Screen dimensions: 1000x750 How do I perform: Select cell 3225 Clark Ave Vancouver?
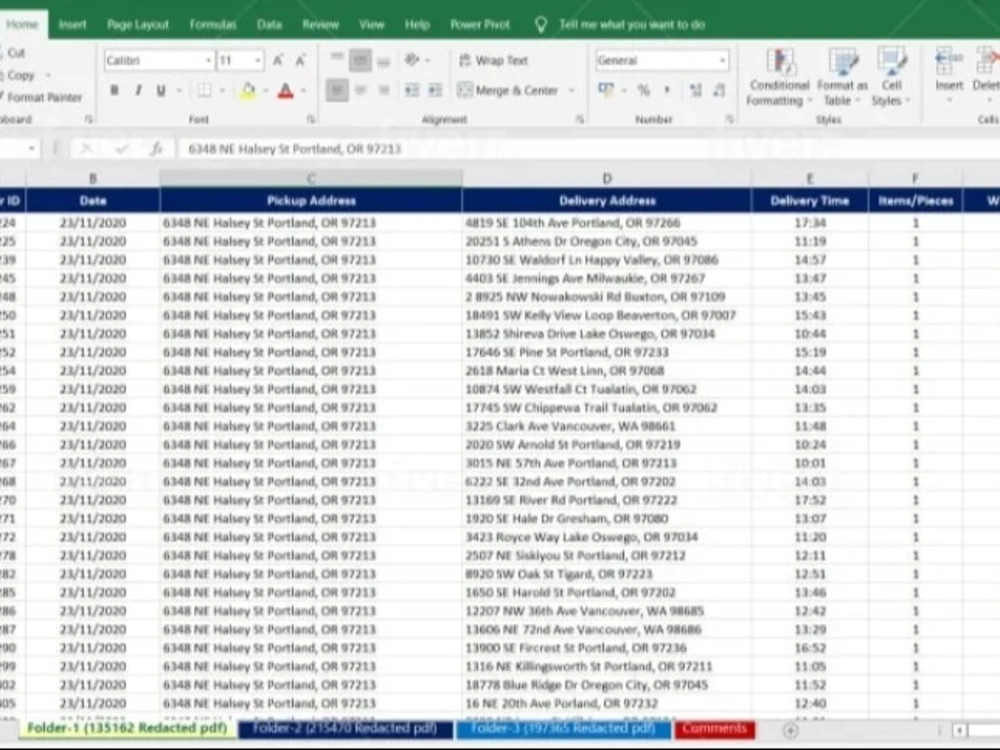click(x=607, y=426)
